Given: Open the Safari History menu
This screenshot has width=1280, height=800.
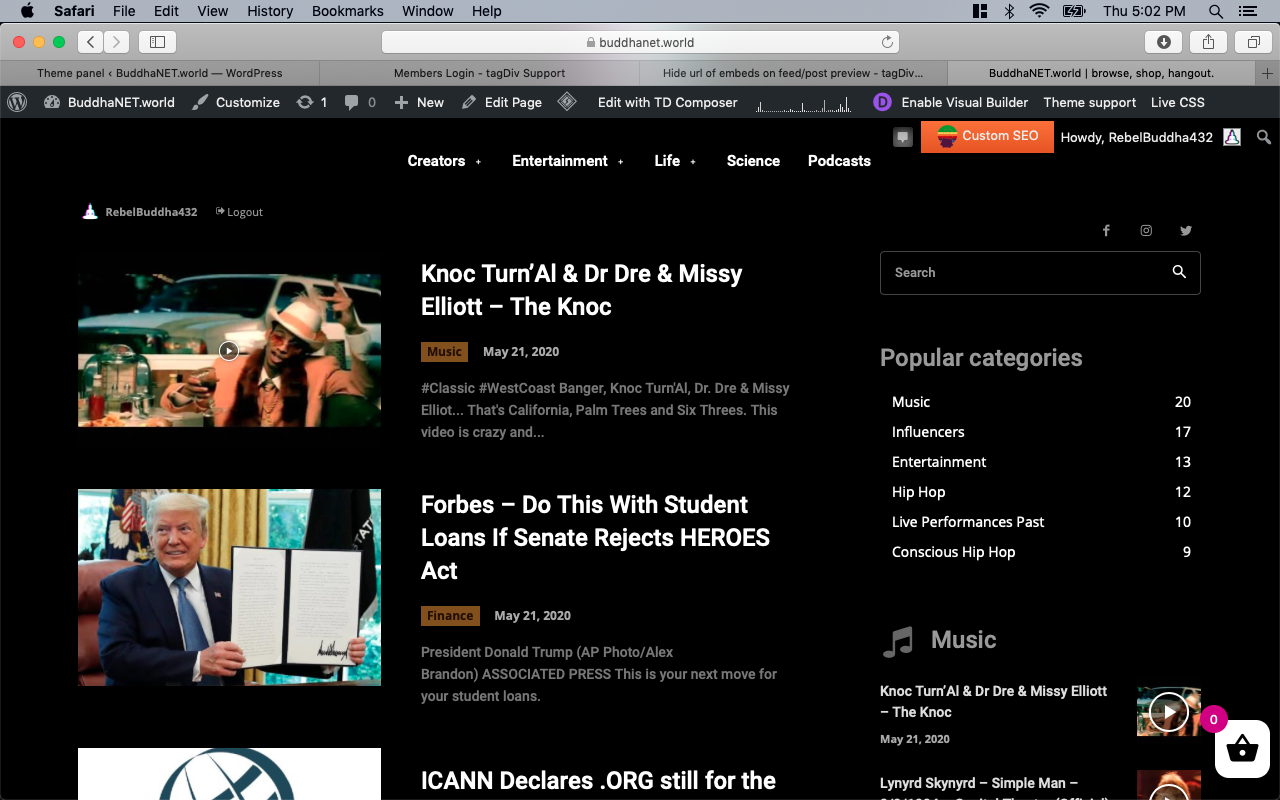Looking at the screenshot, I should tap(270, 11).
